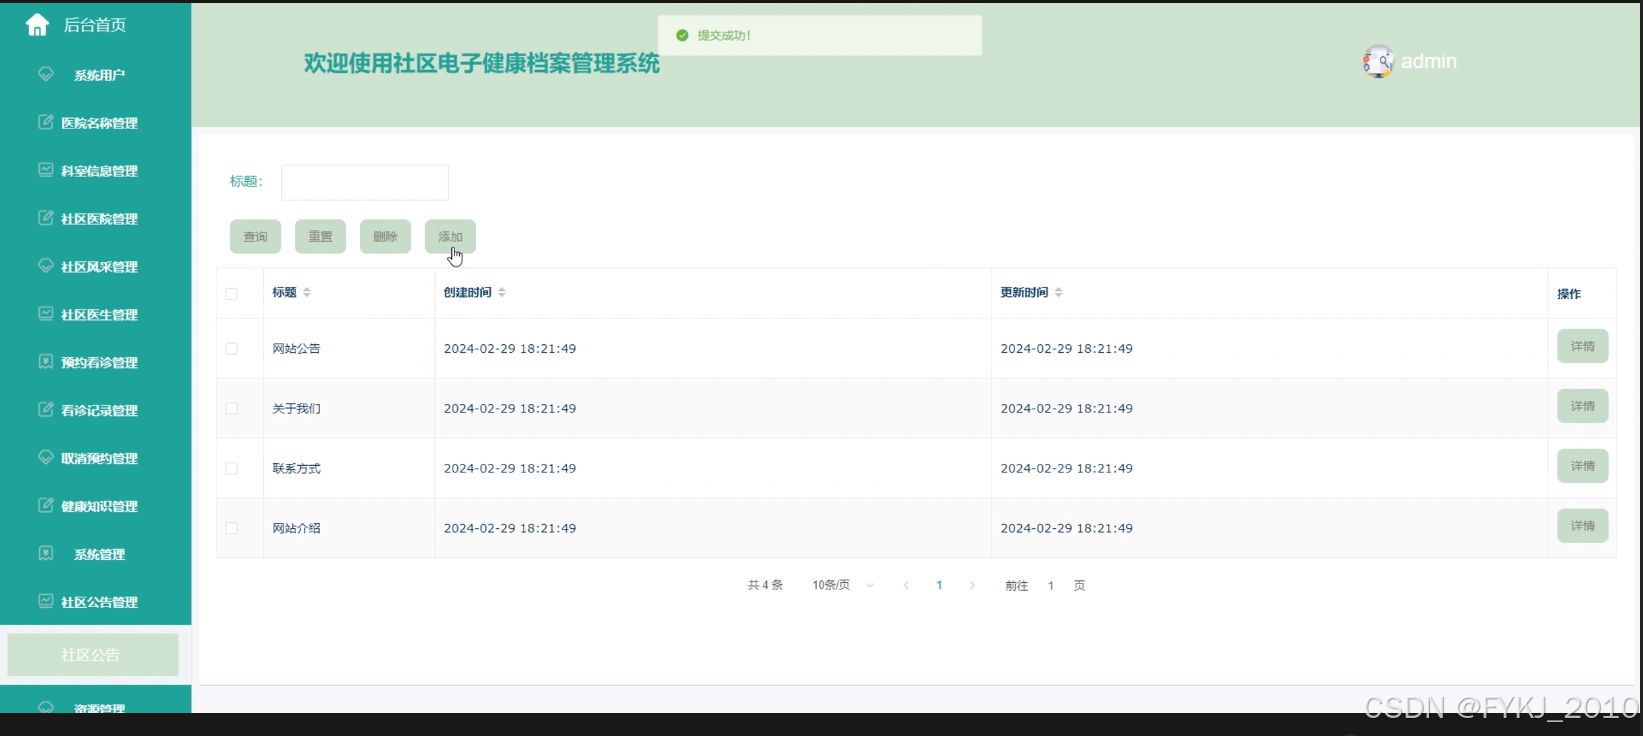This screenshot has height=736, width=1643.
Task: Sort by 标题 column arrows
Action: tap(307, 292)
